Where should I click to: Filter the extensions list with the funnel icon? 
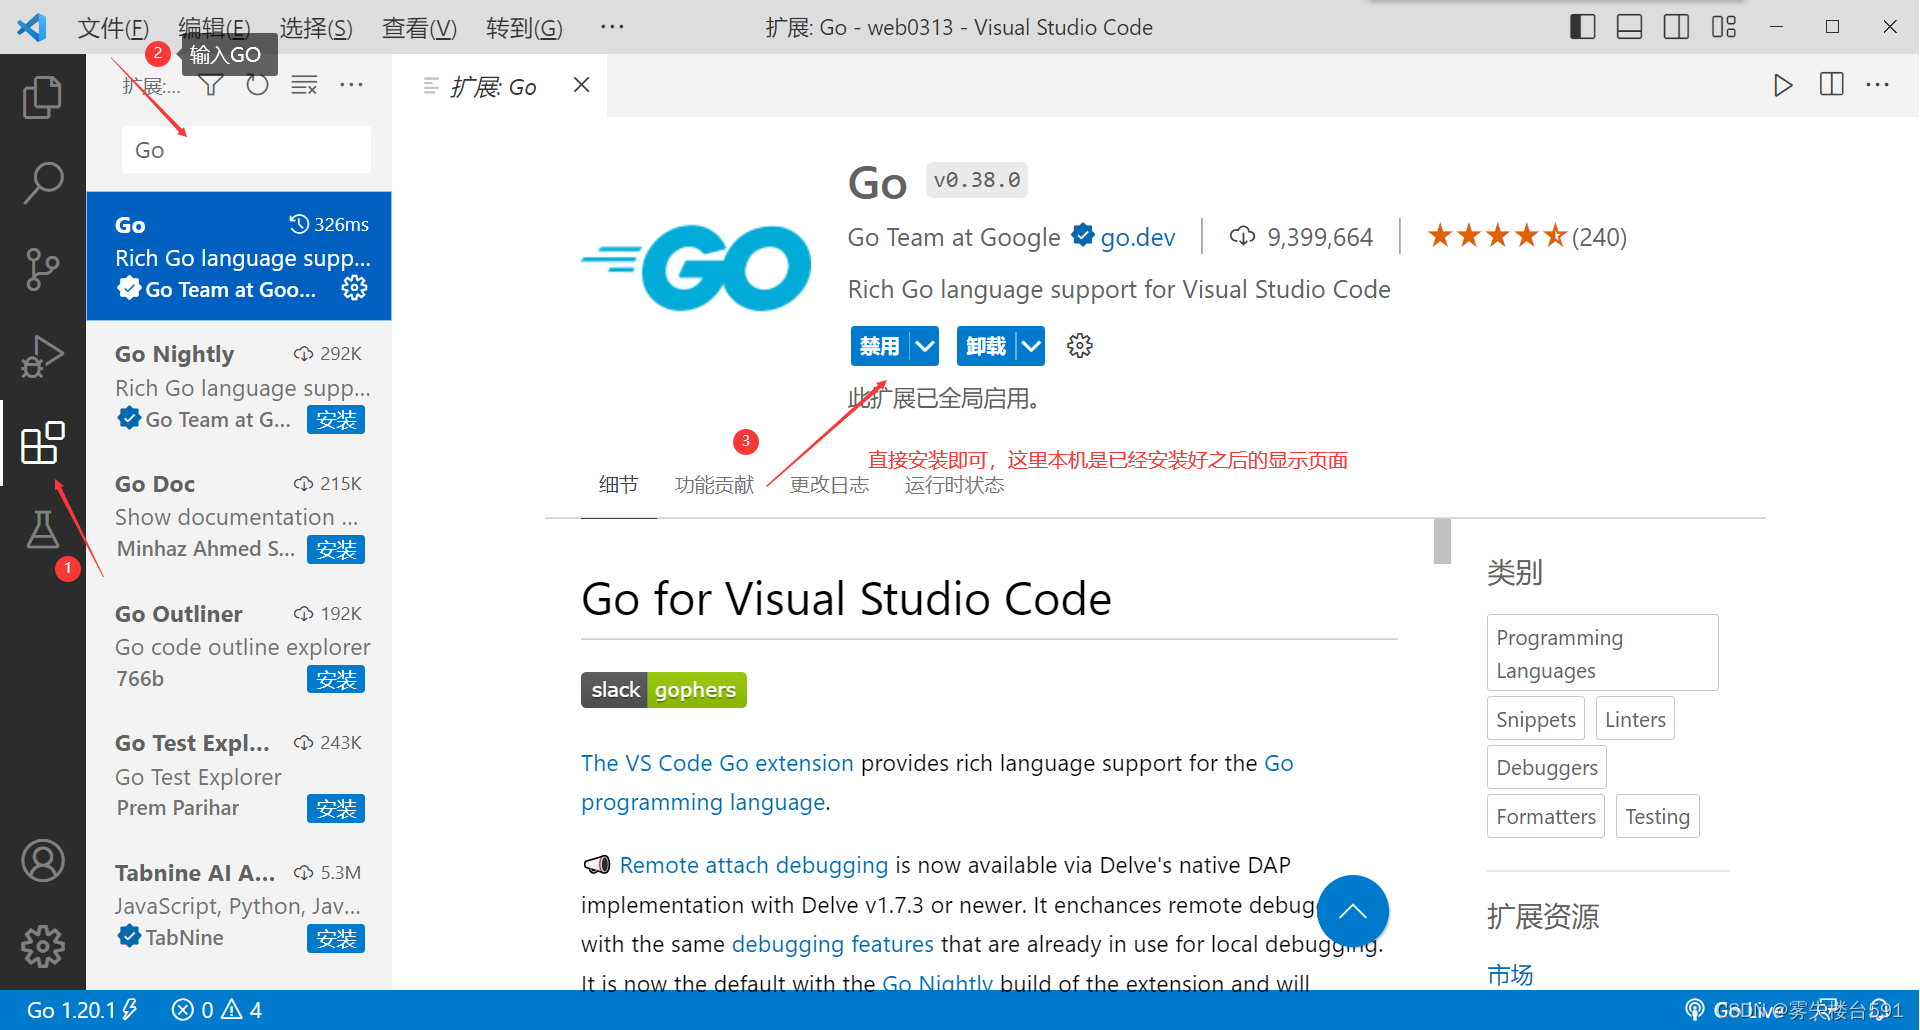click(x=210, y=85)
